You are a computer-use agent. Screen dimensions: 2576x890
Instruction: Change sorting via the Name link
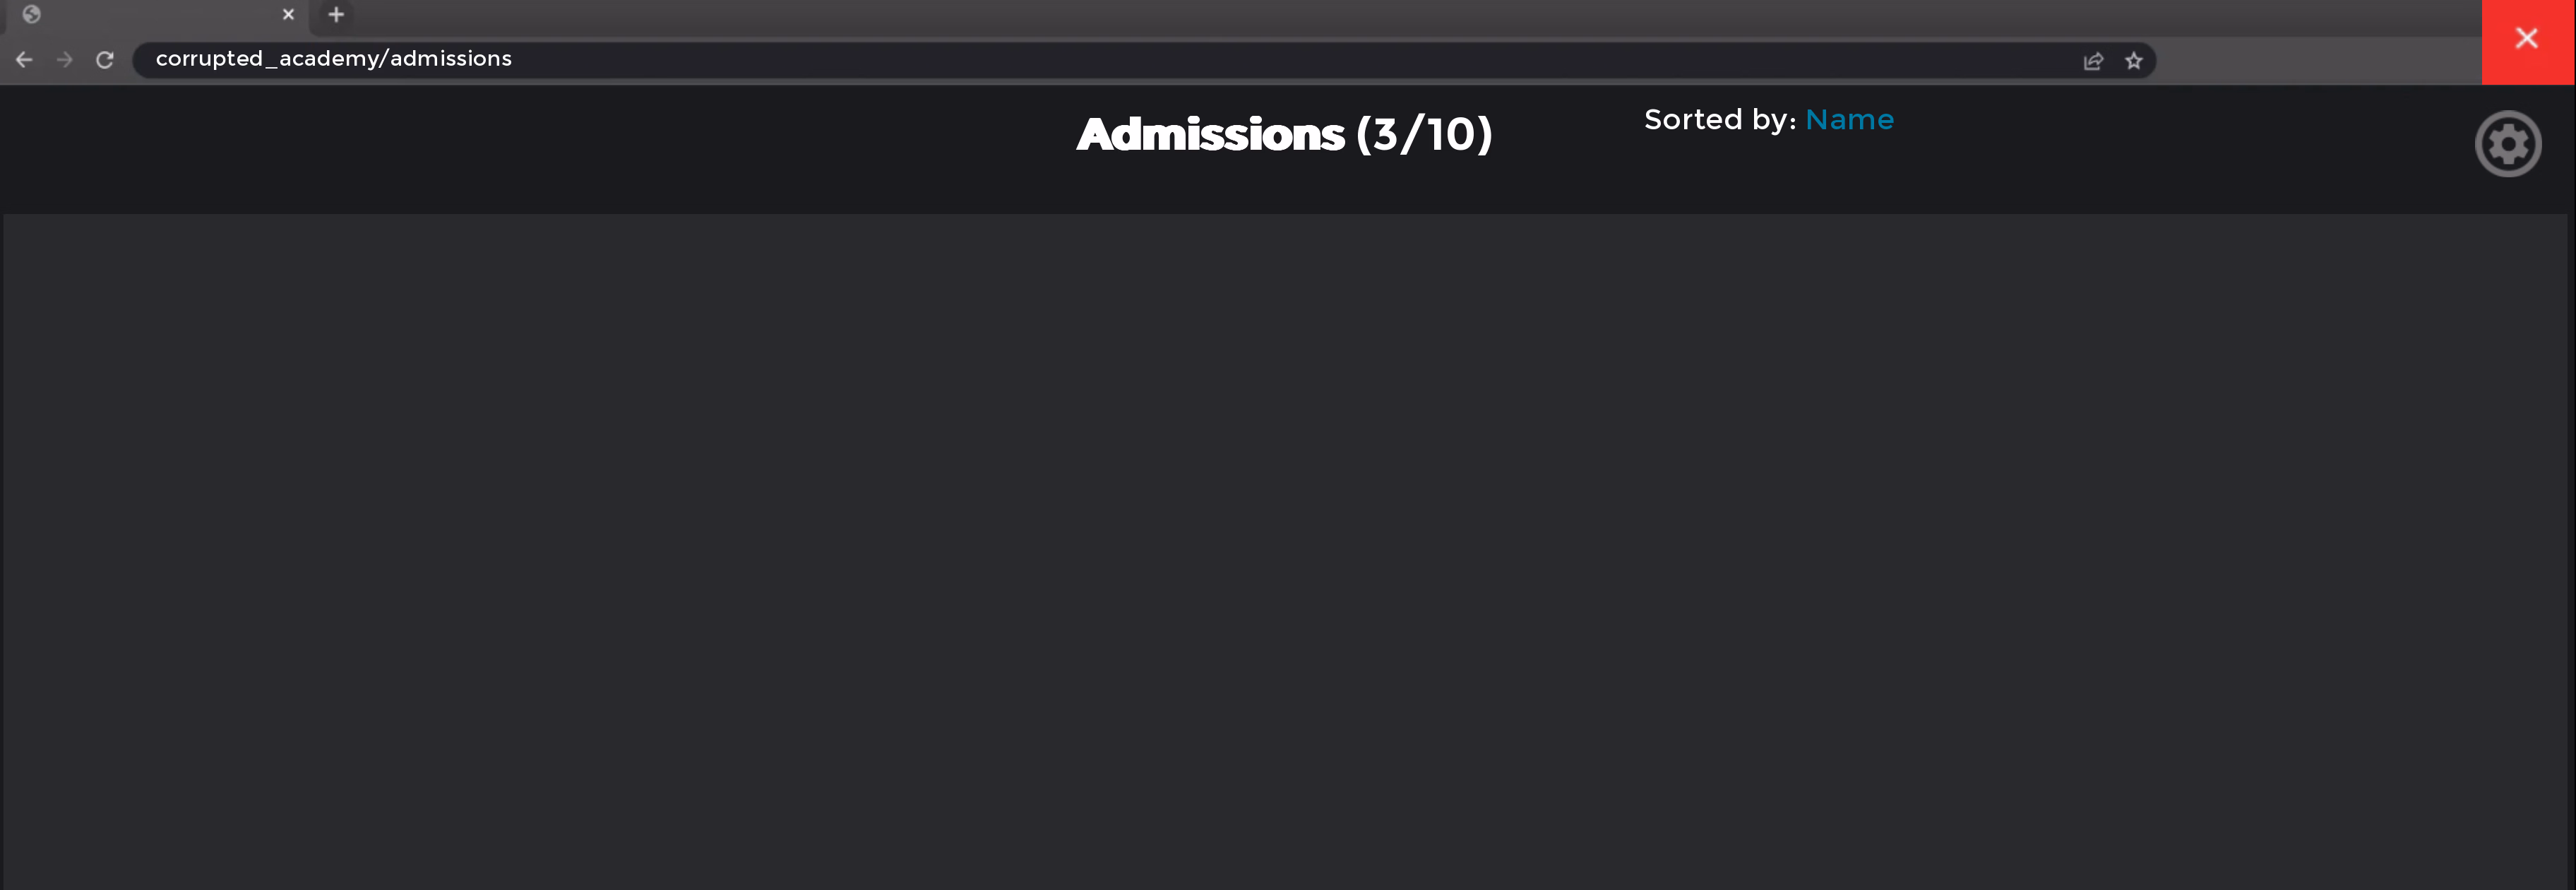(x=1849, y=120)
